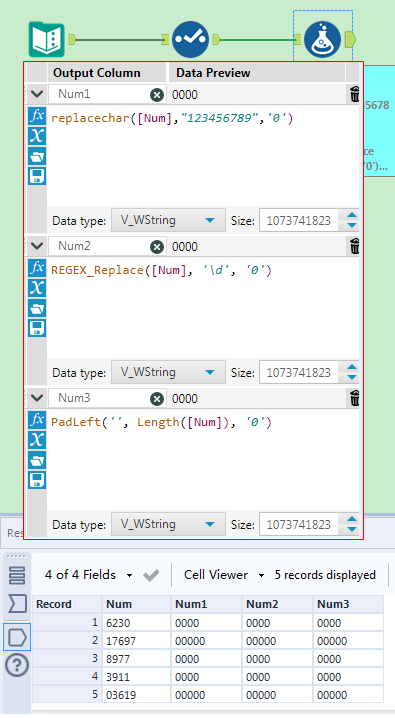Click the Num column header in results

point(136,604)
